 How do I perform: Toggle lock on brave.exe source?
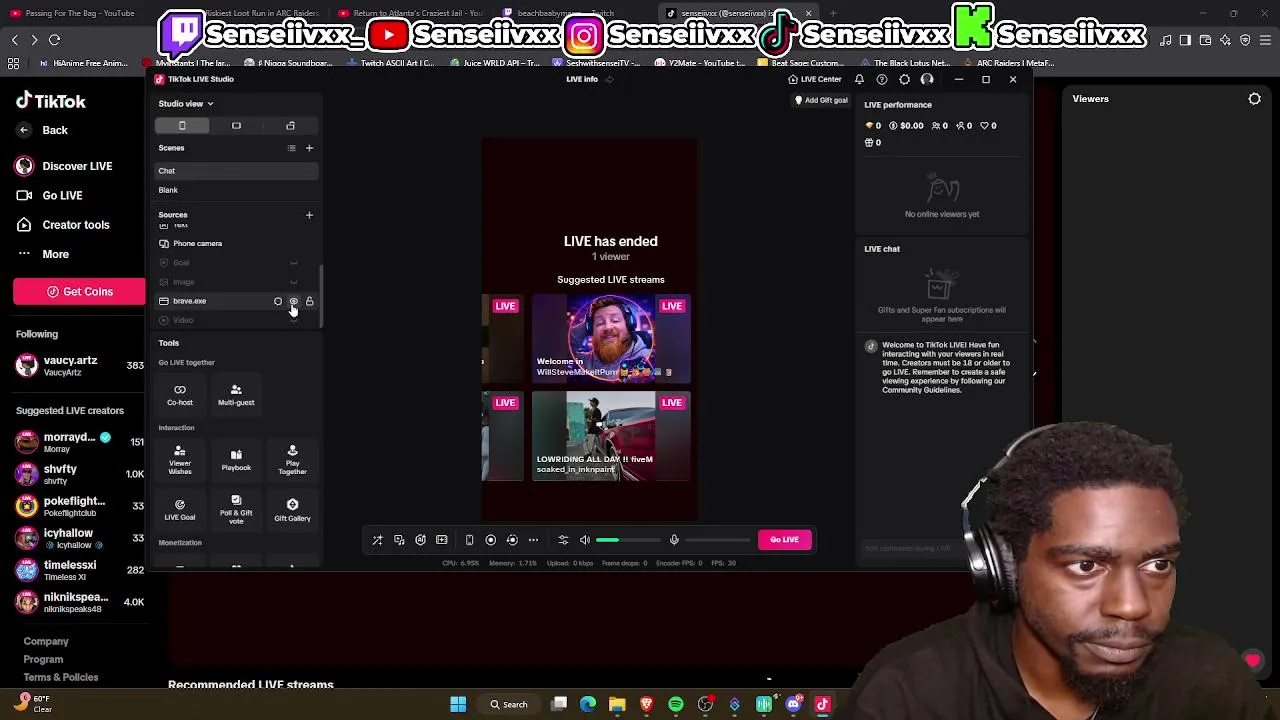[x=309, y=301]
